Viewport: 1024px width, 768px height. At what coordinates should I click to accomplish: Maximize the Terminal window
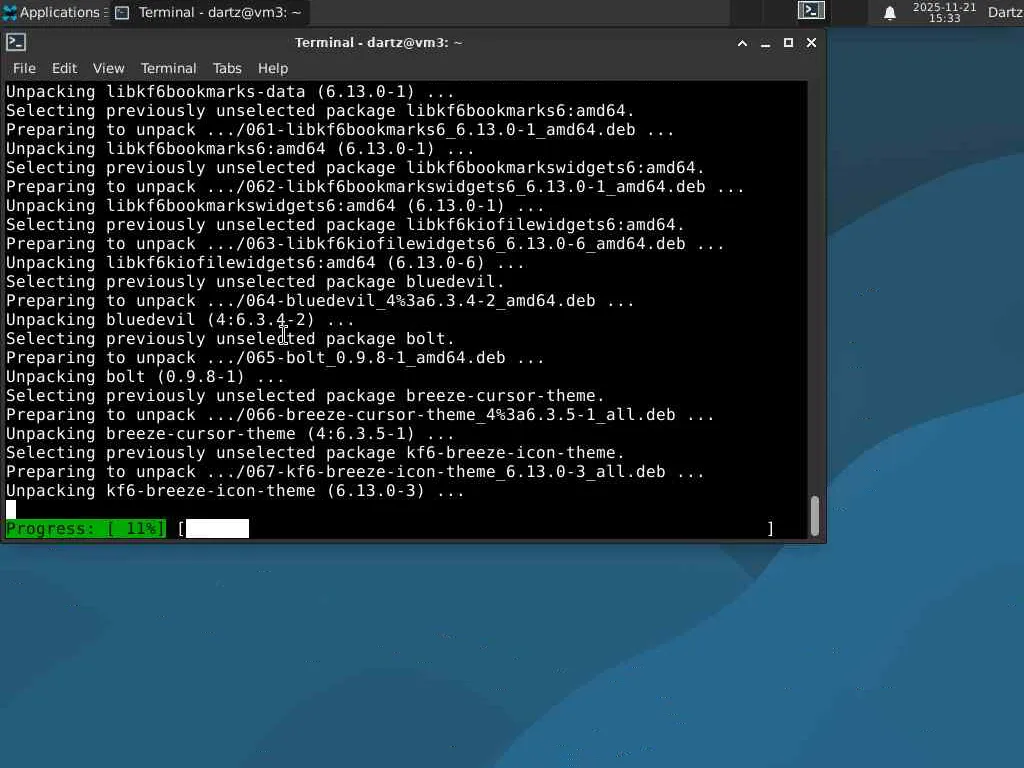788,43
